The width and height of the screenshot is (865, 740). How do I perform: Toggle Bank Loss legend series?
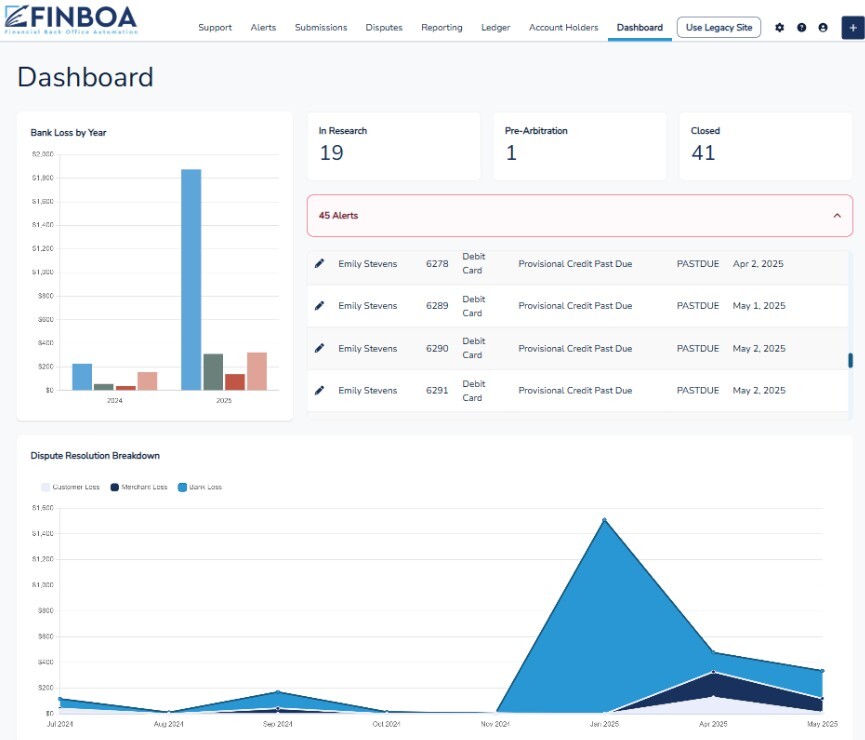[x=200, y=487]
